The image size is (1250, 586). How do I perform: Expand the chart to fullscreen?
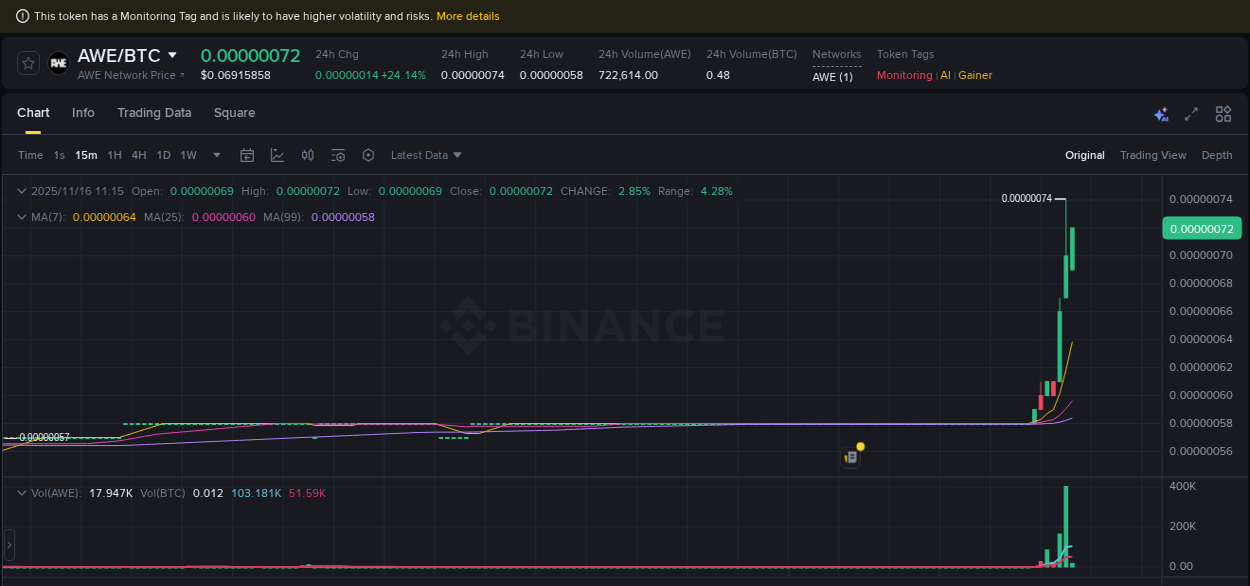[x=1191, y=114]
